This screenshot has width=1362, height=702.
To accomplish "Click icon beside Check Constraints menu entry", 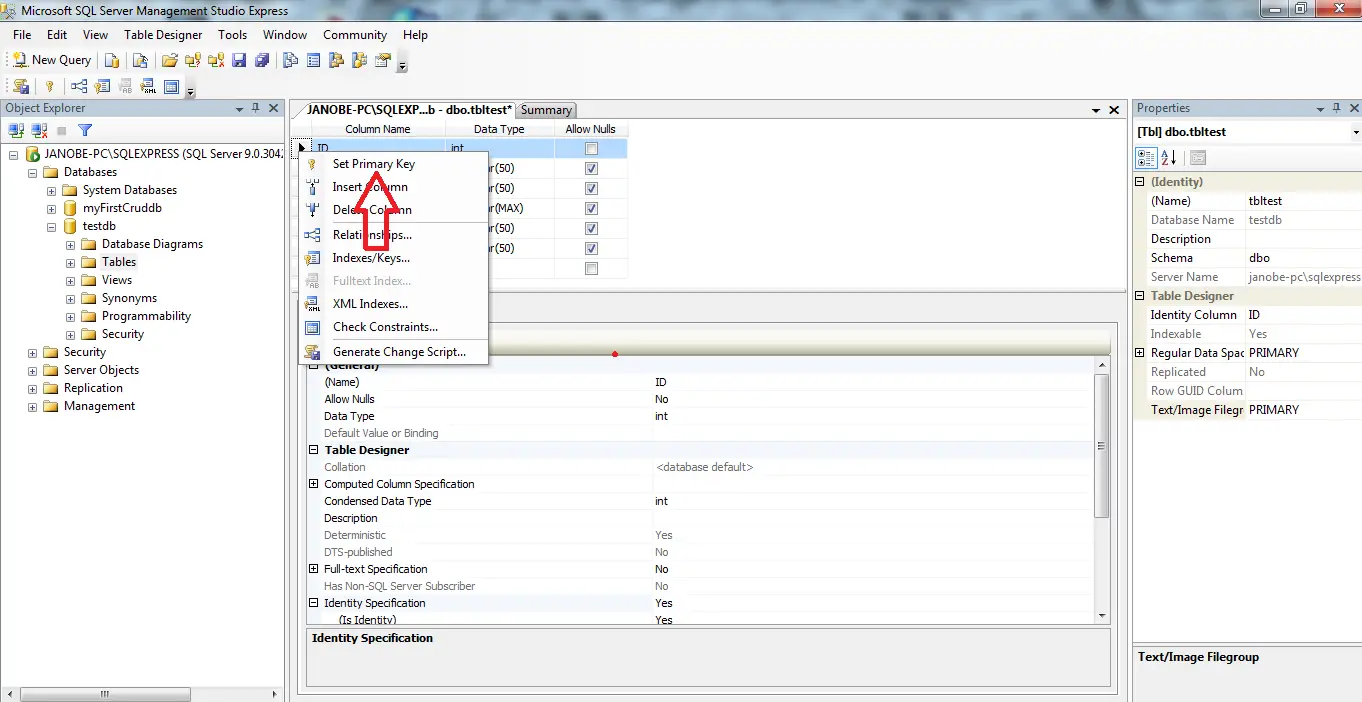I will (x=312, y=327).
